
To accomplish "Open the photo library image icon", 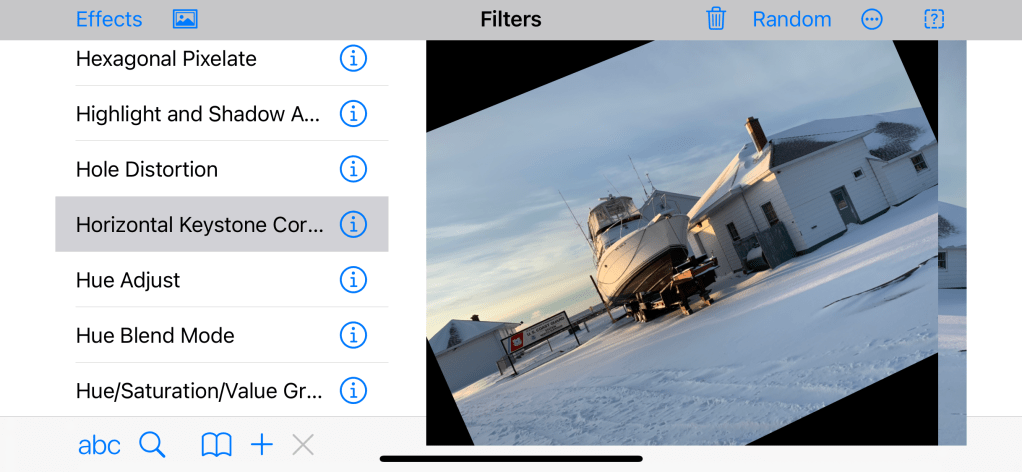I will (185, 19).
